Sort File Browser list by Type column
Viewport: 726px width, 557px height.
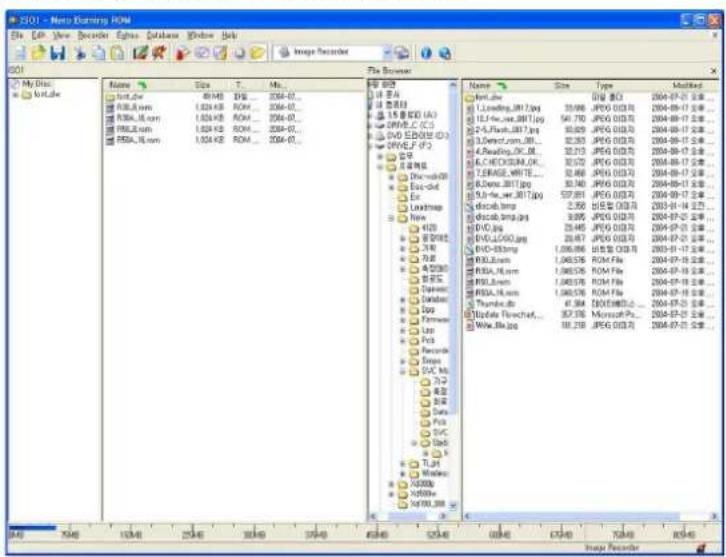pyautogui.click(x=604, y=86)
